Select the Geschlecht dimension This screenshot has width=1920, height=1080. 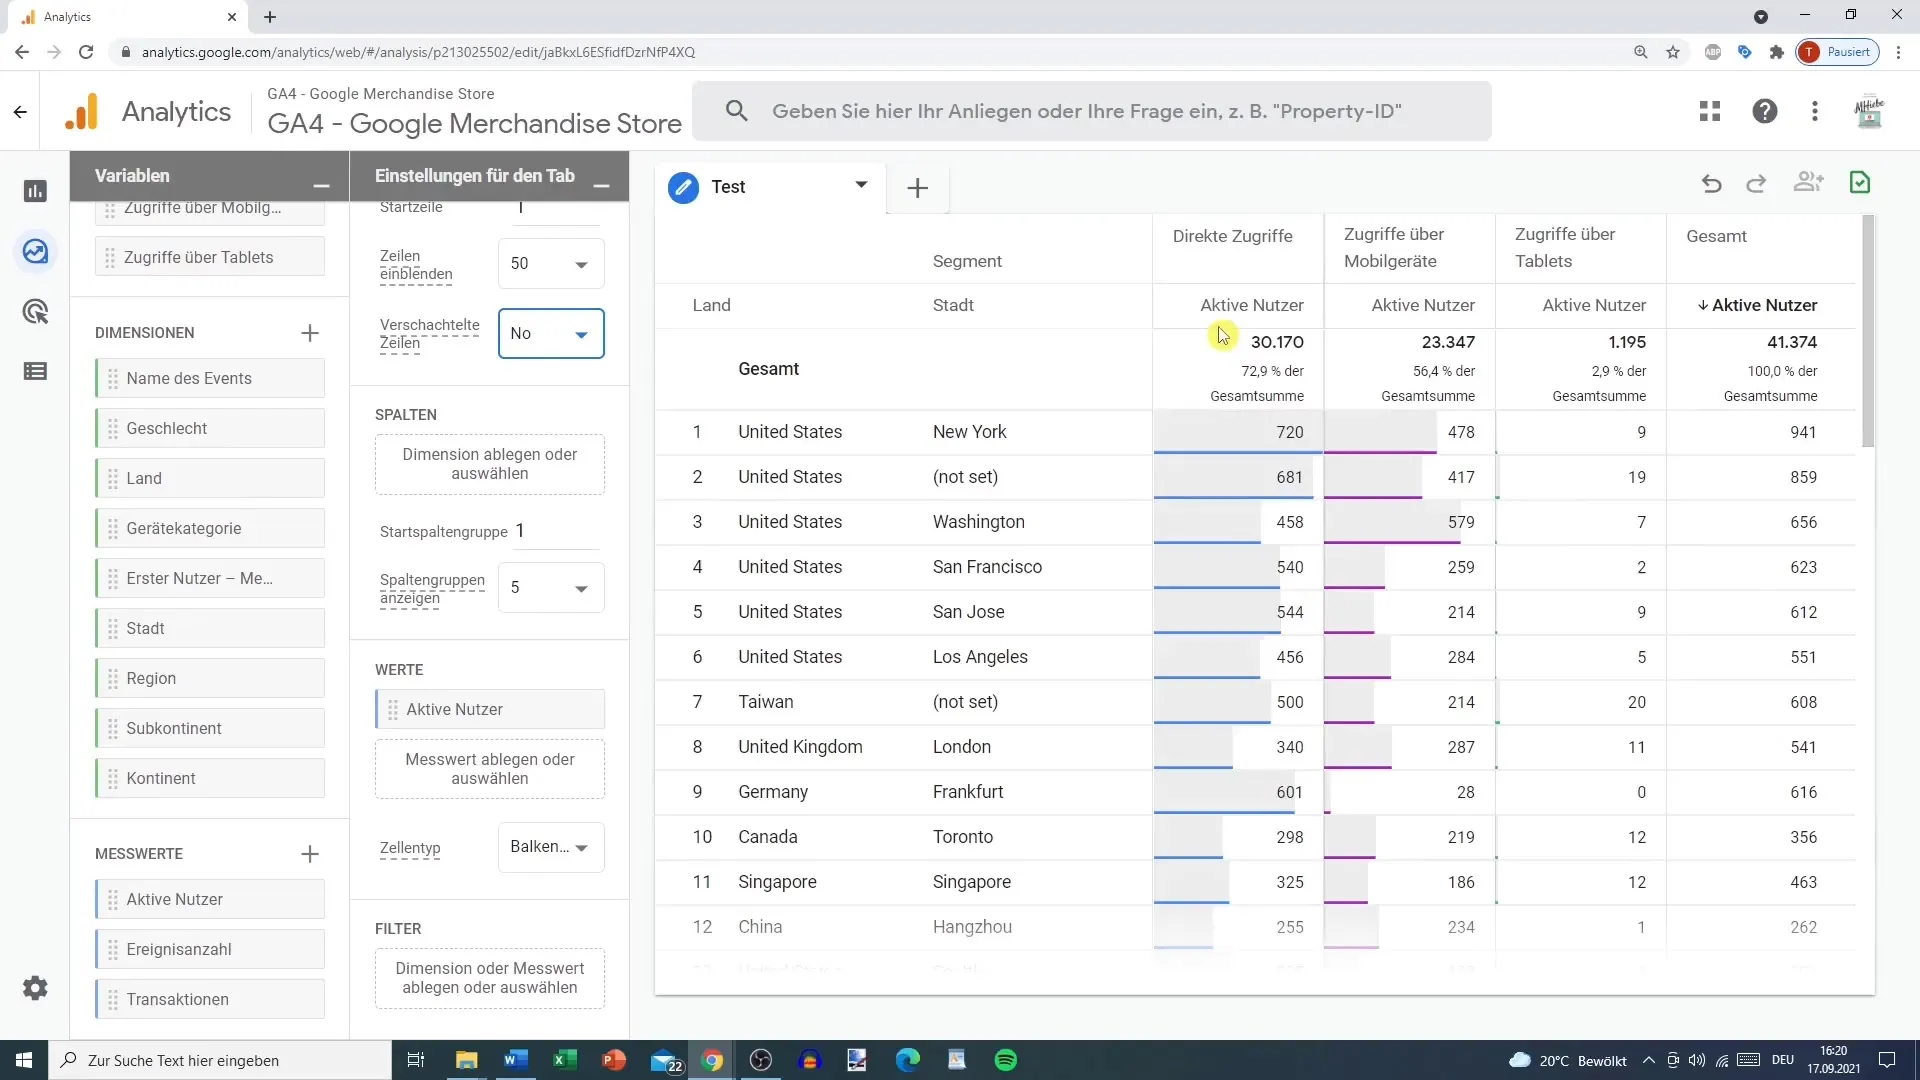pos(210,428)
